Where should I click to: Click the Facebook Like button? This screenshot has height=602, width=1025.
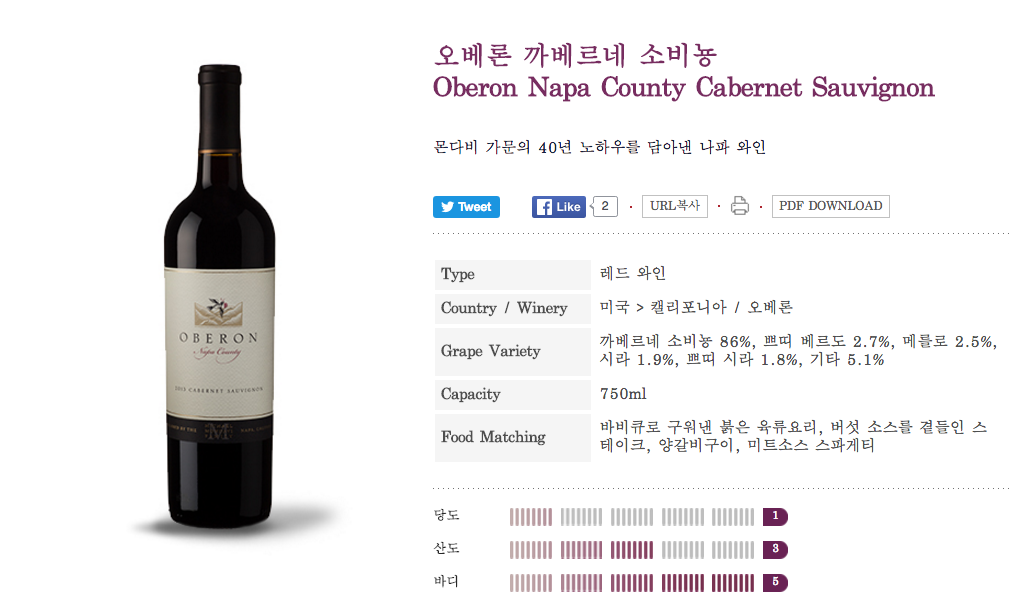click(x=559, y=207)
